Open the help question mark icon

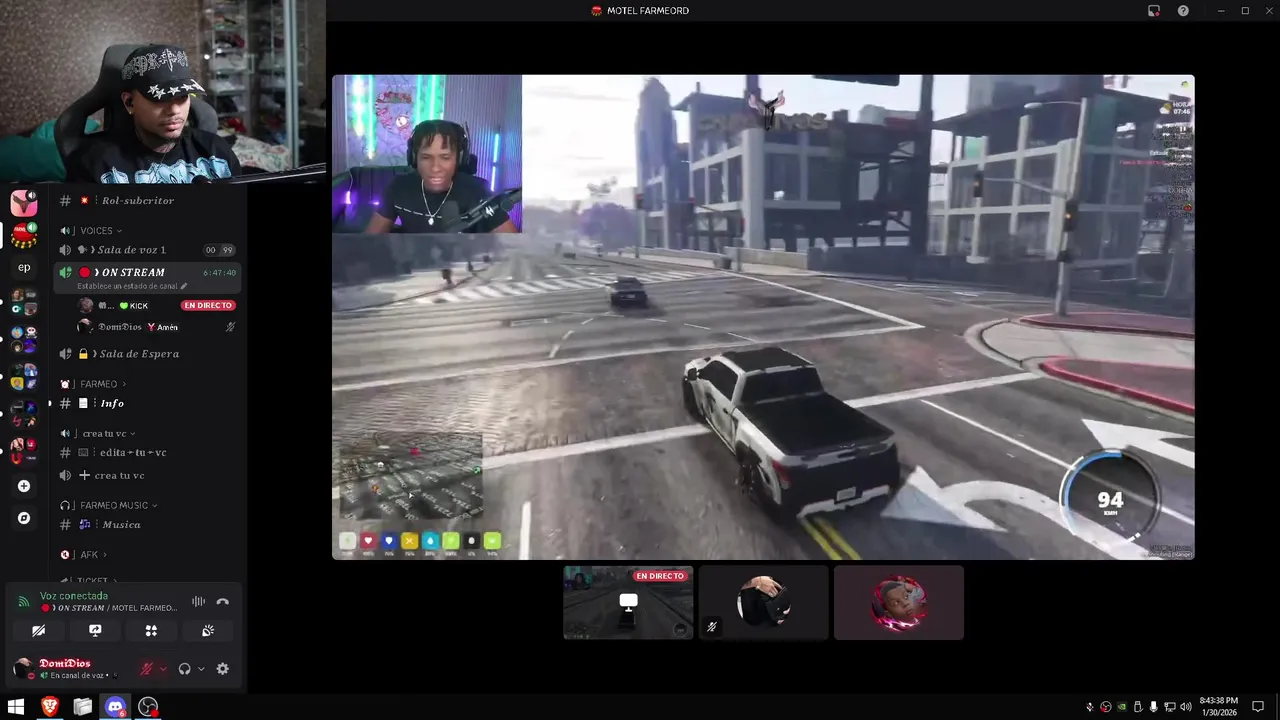click(1184, 11)
